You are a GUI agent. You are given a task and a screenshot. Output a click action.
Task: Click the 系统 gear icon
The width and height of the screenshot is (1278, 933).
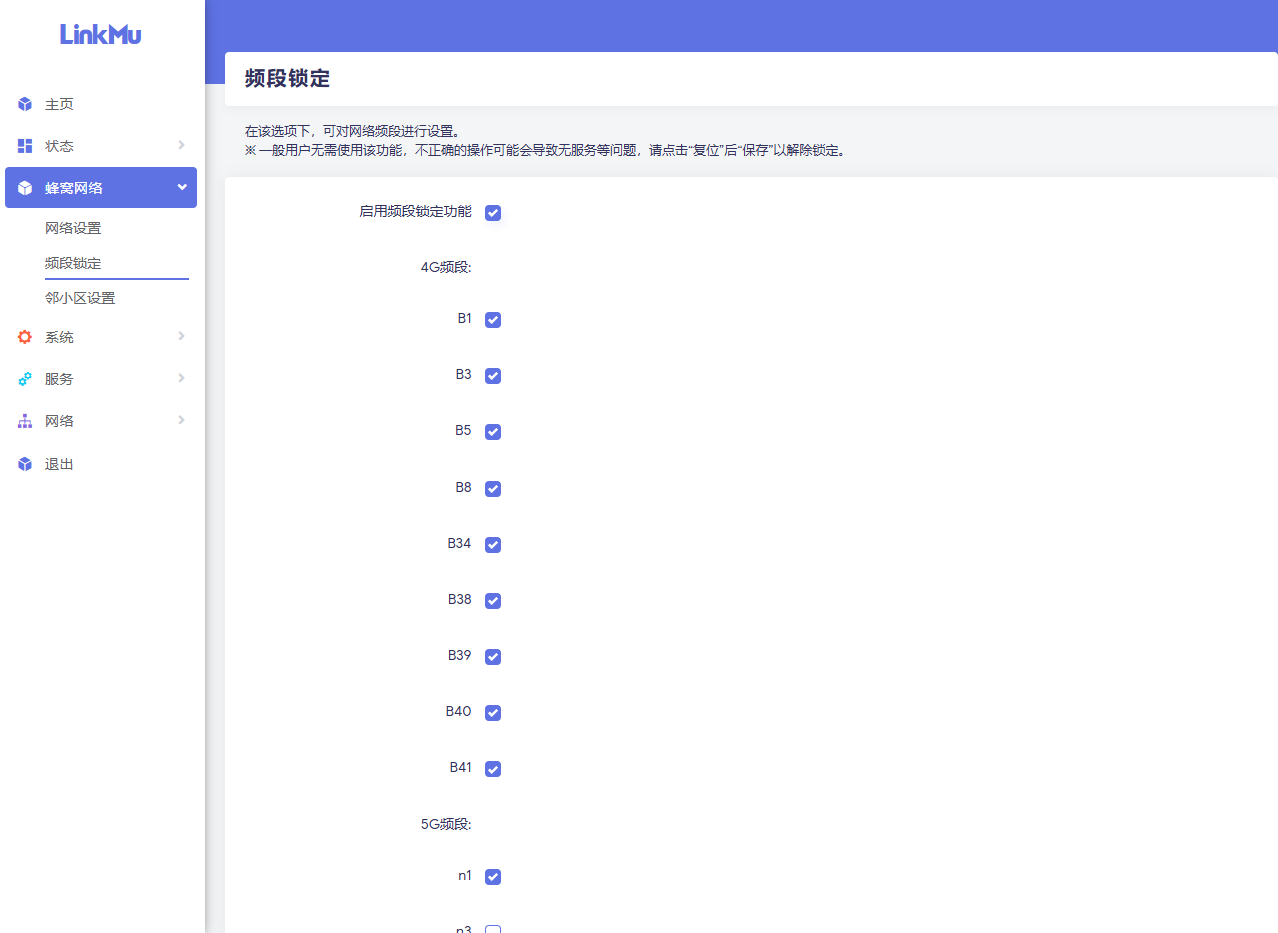25,338
